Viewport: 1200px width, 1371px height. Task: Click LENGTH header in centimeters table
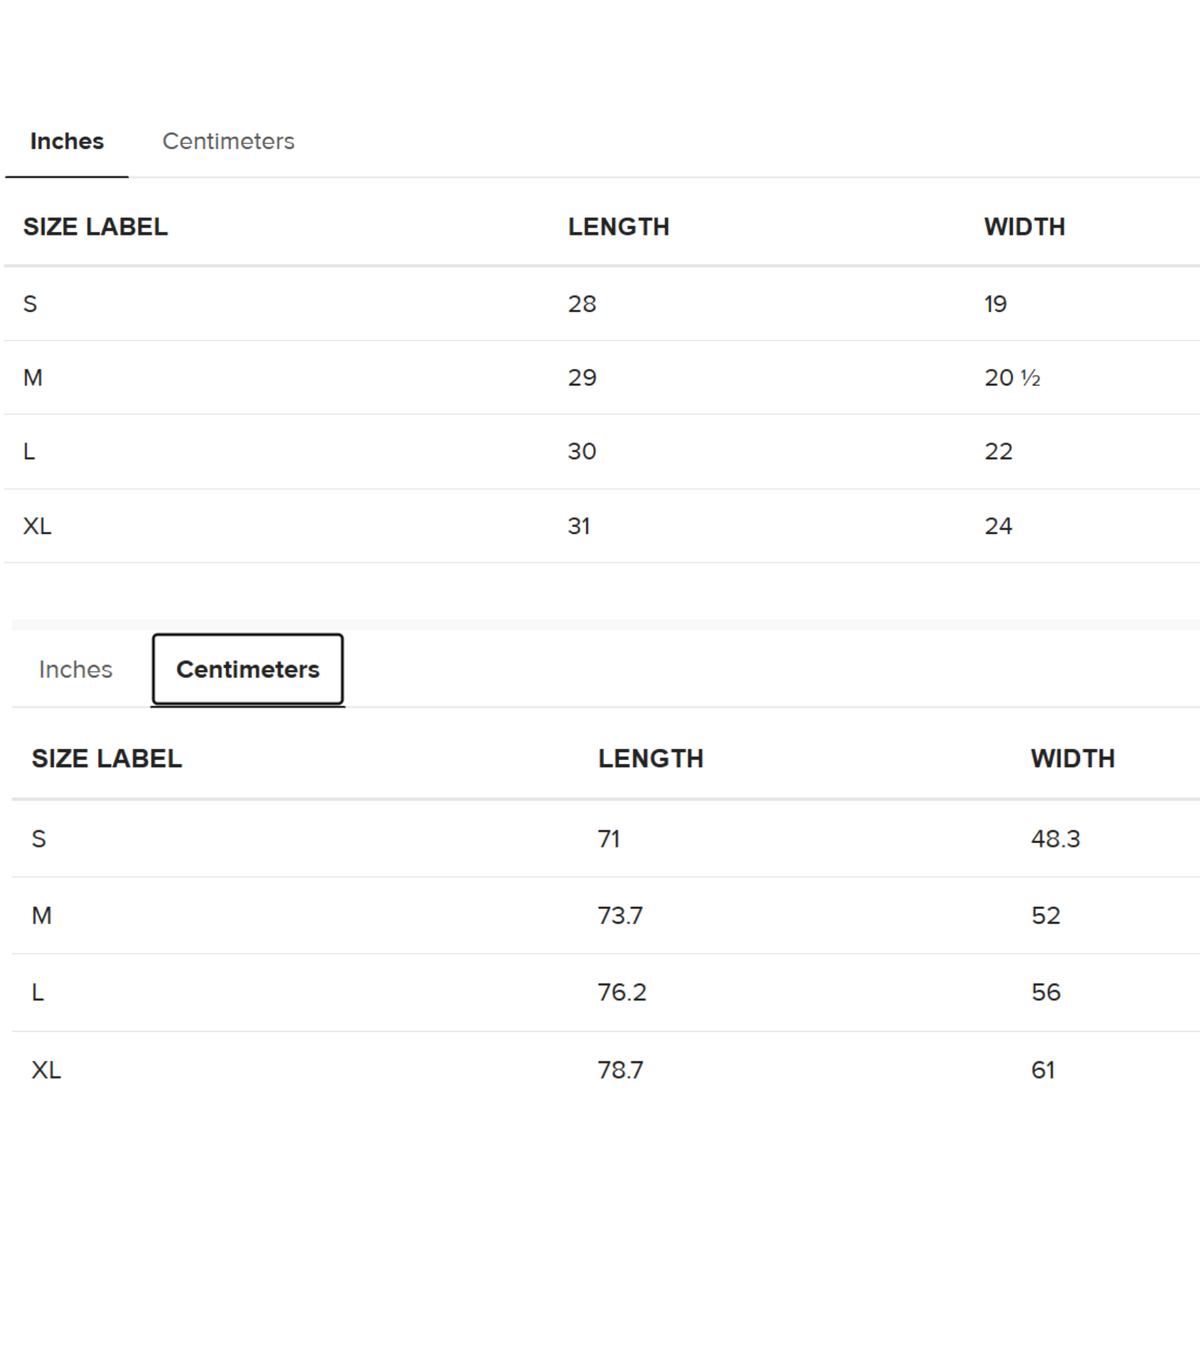tap(651, 758)
